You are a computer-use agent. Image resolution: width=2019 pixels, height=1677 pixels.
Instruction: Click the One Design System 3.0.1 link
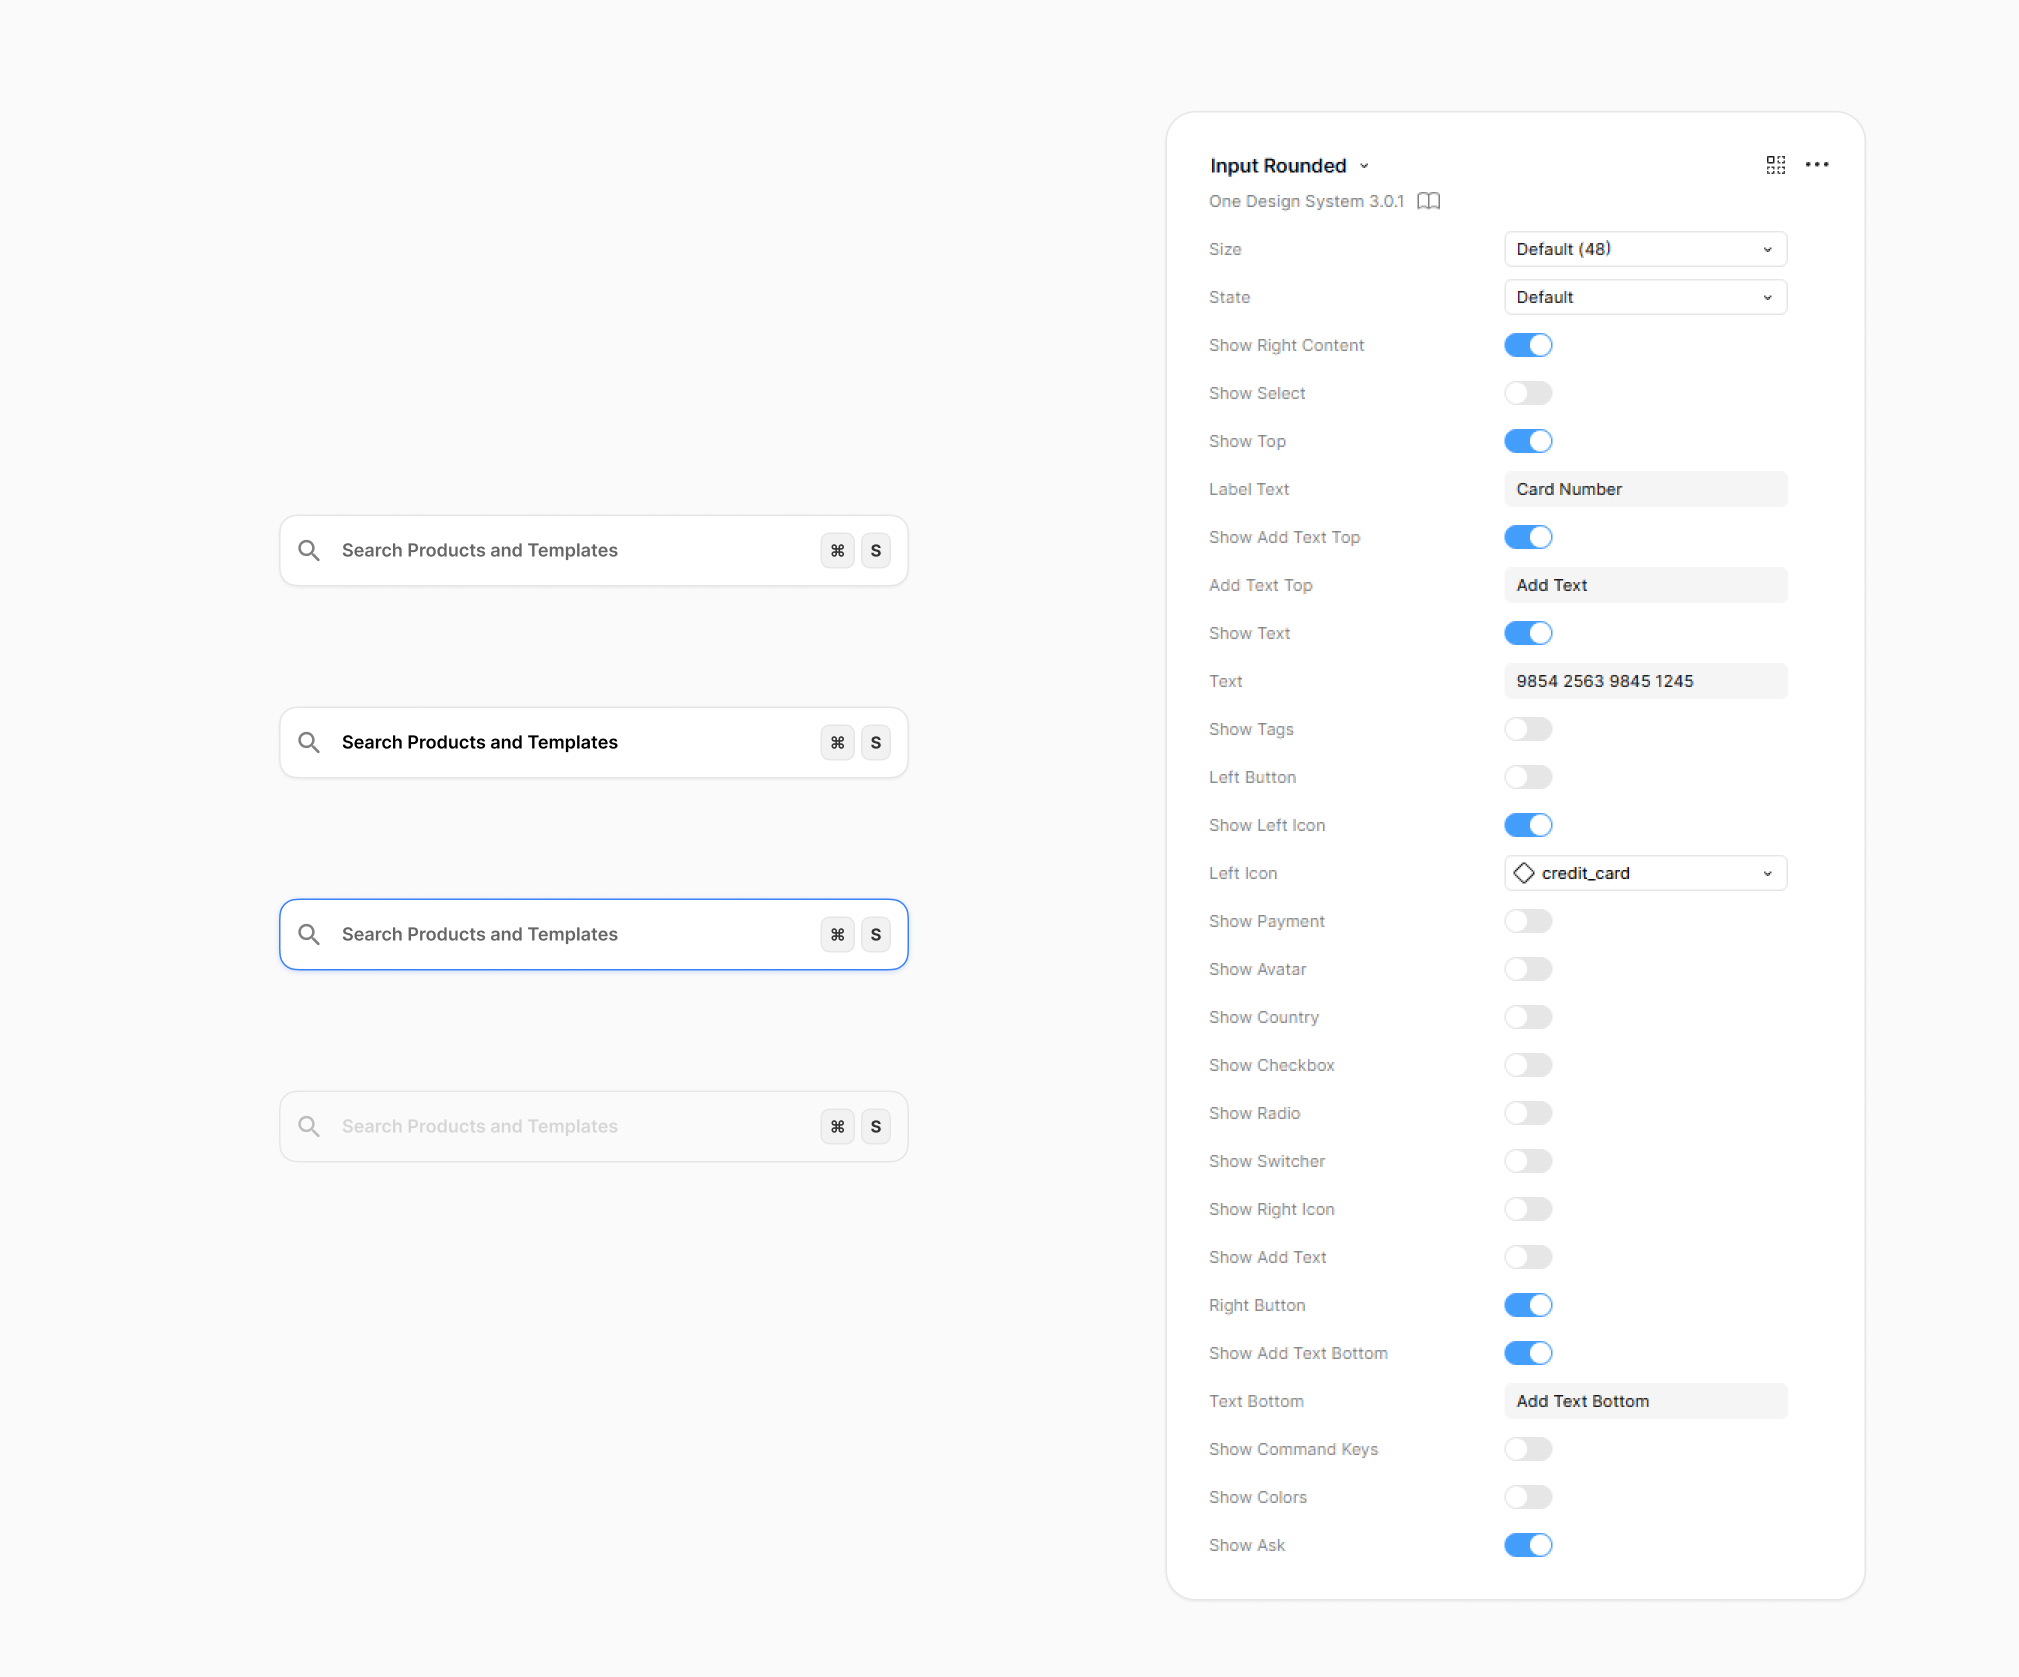pos(1306,201)
